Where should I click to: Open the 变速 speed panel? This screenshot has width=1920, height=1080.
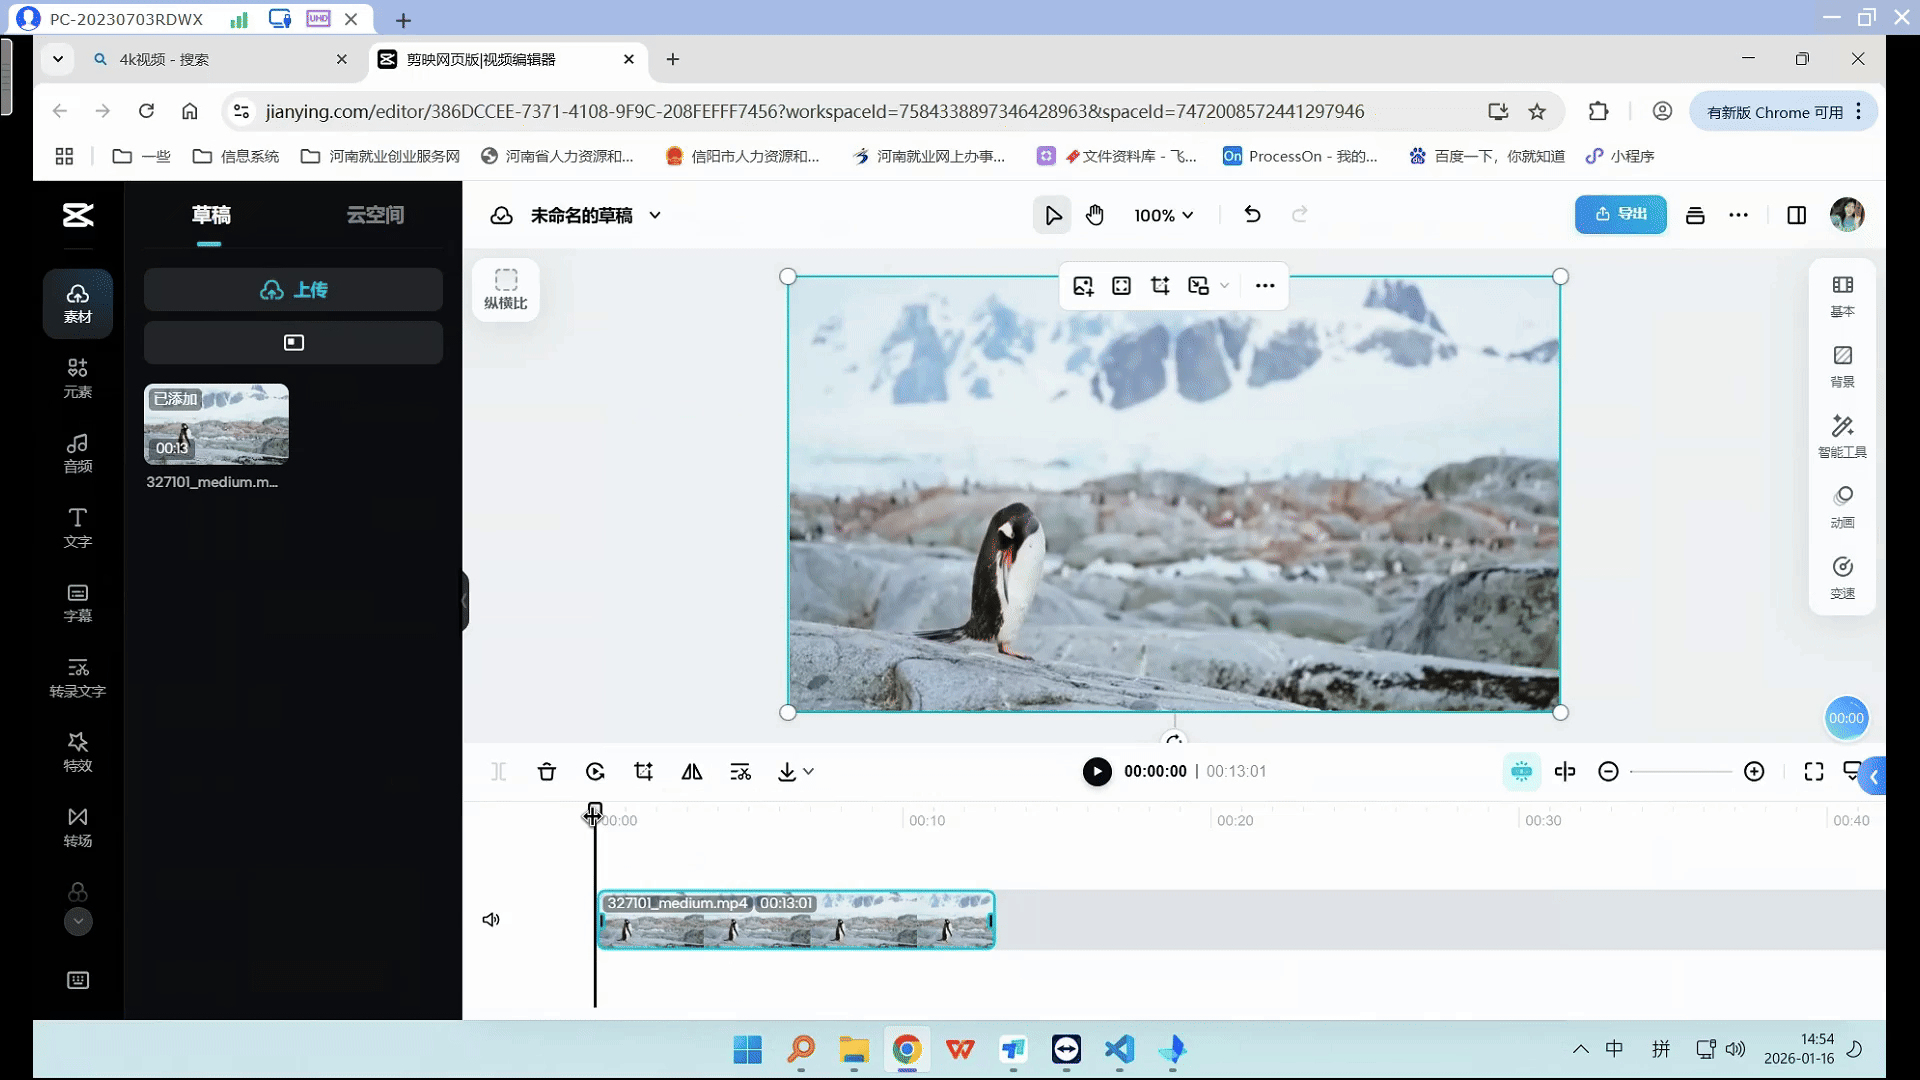point(1842,578)
